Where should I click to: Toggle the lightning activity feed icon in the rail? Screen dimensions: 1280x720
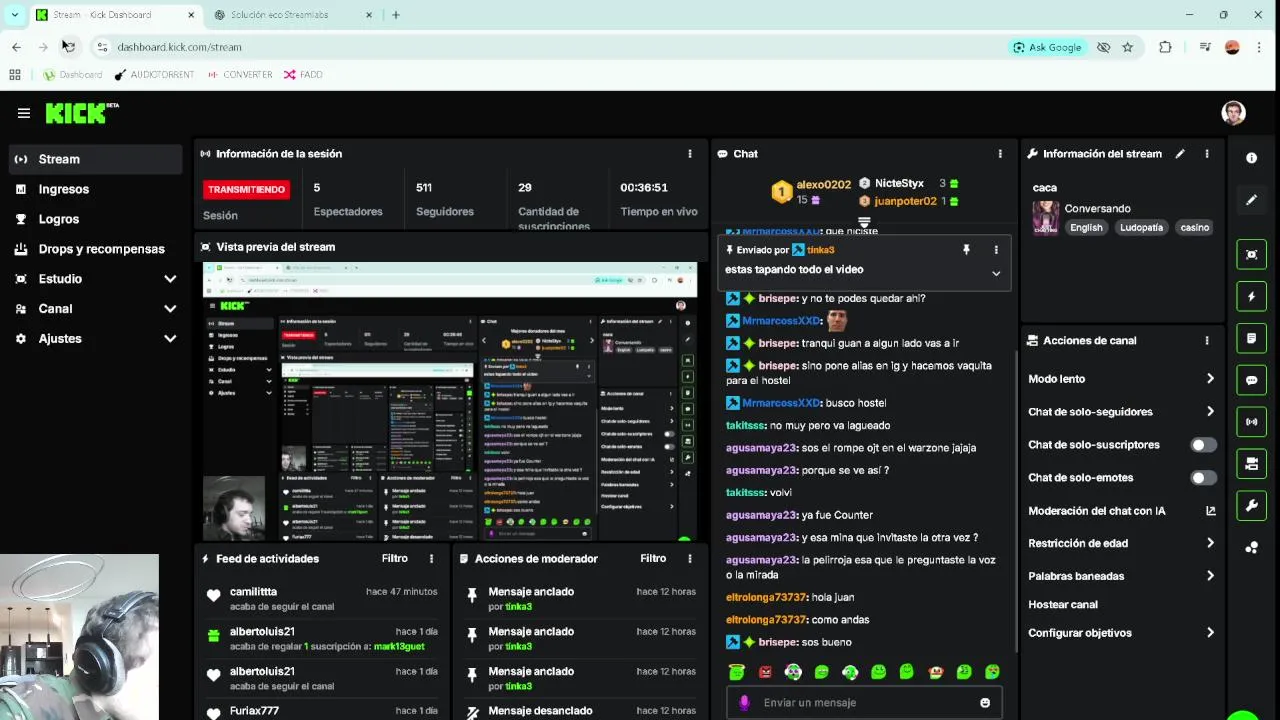click(x=1251, y=297)
